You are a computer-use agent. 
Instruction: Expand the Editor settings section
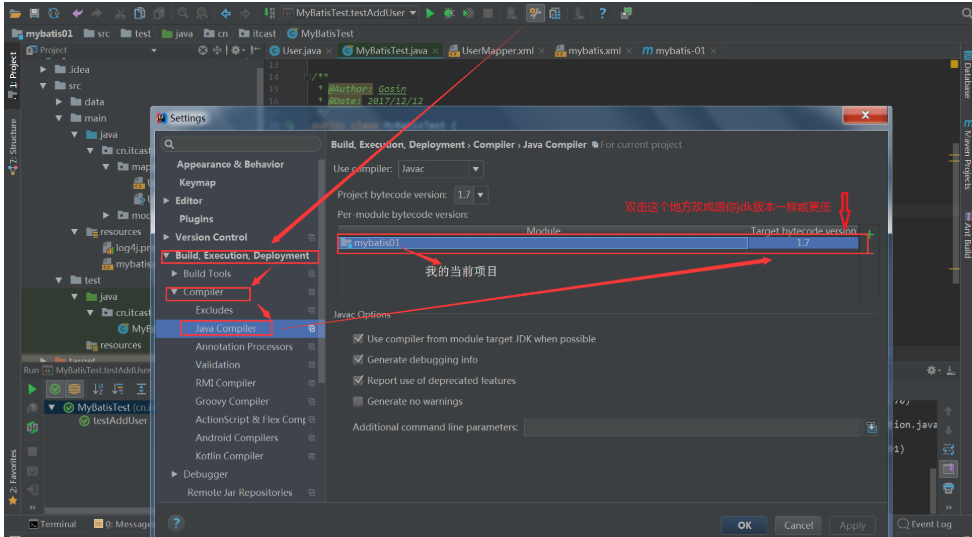click(166, 201)
